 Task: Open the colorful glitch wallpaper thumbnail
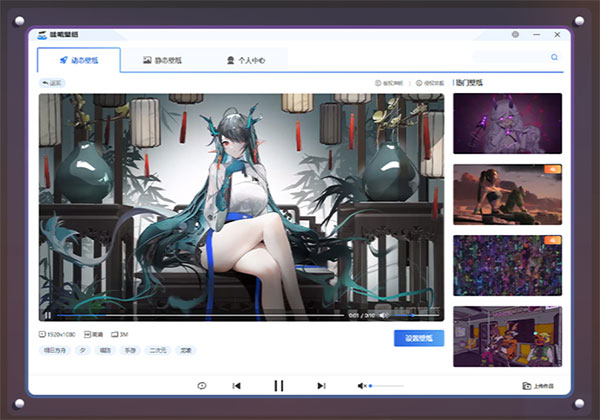pyautogui.click(x=507, y=265)
